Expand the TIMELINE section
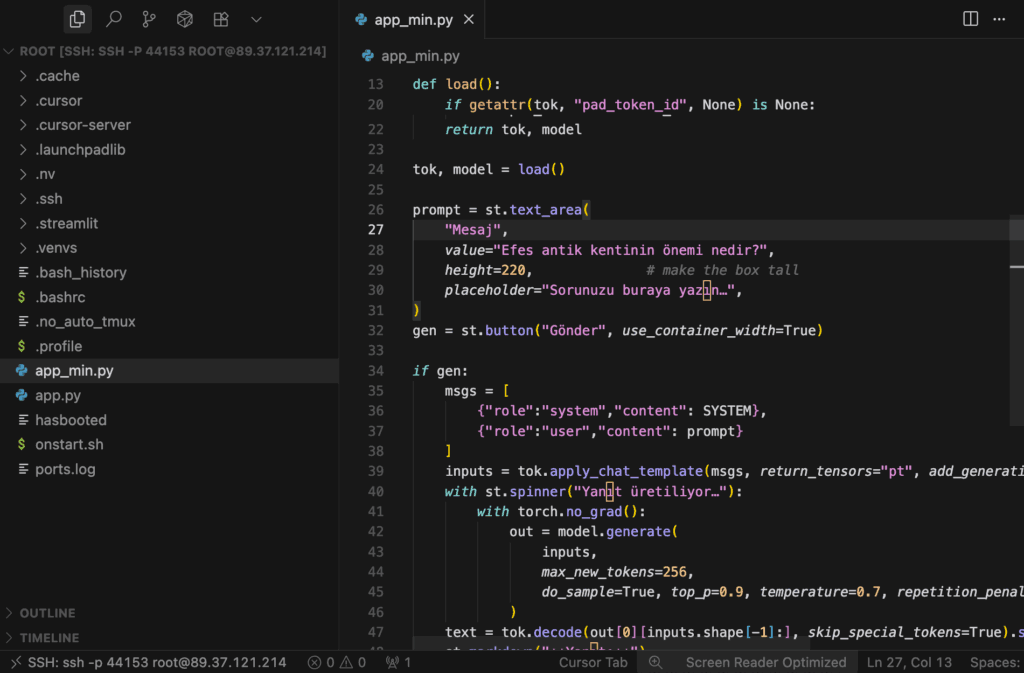1024x673 pixels. 49,638
